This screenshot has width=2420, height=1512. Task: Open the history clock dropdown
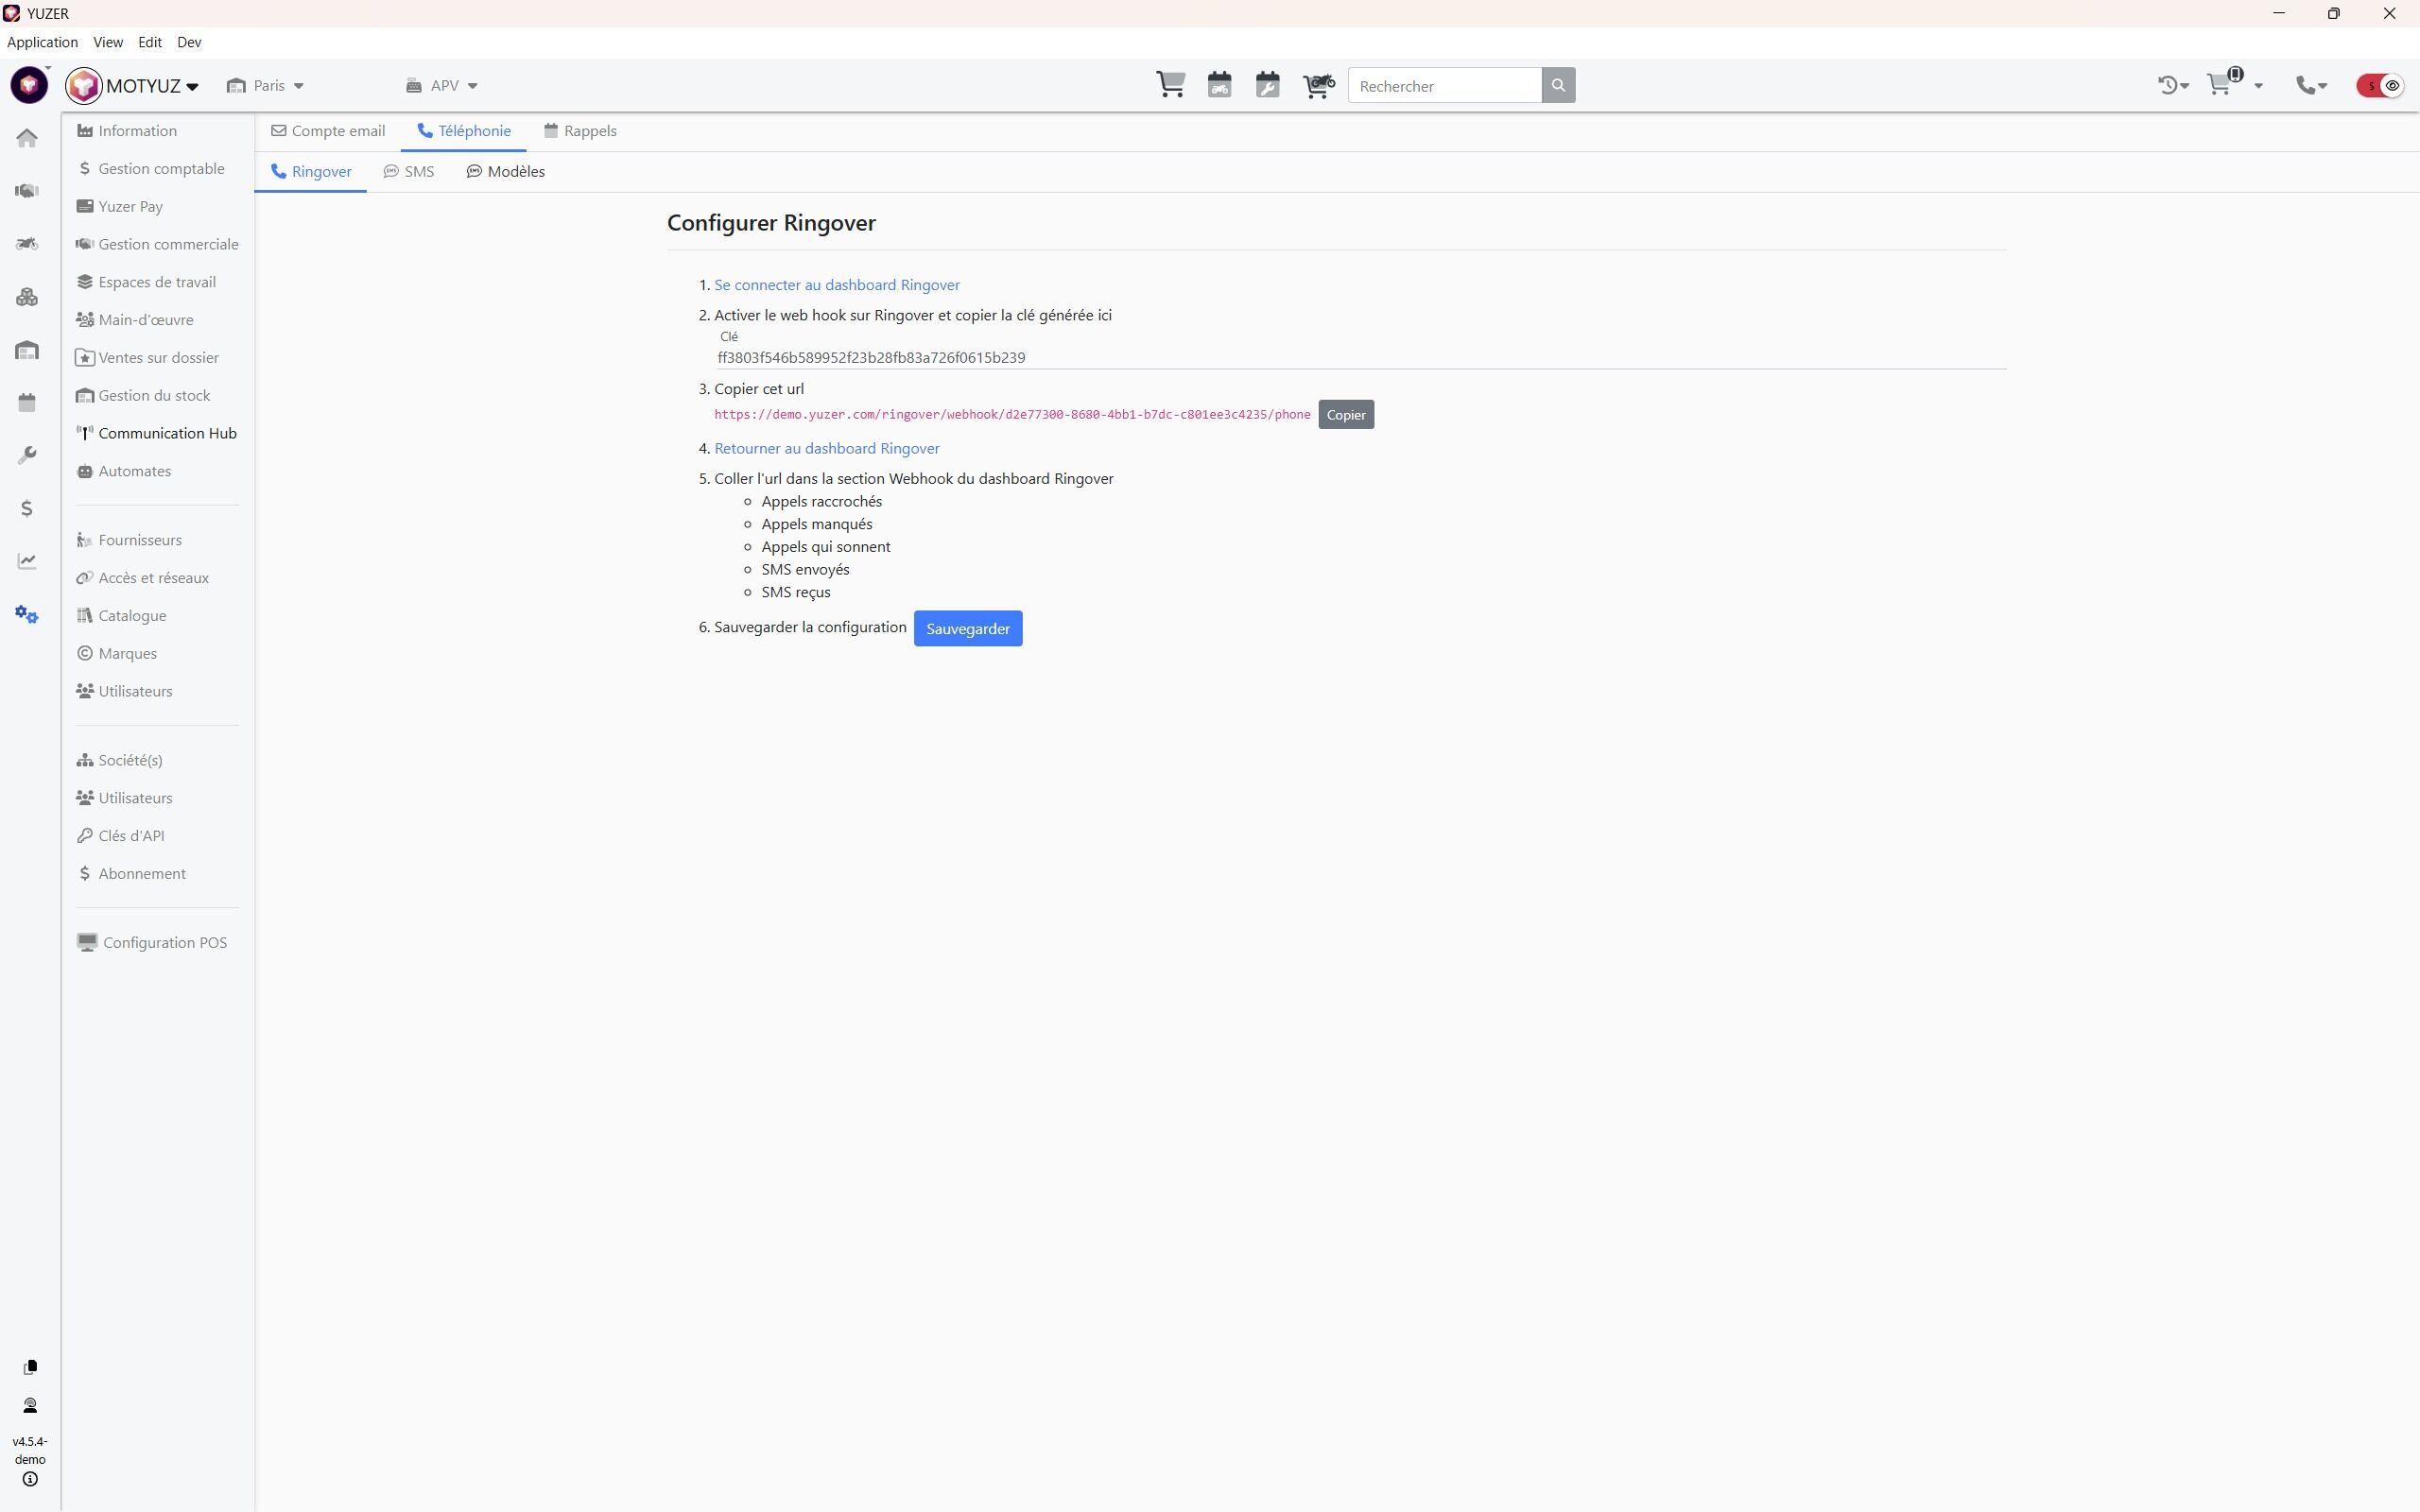(2172, 86)
